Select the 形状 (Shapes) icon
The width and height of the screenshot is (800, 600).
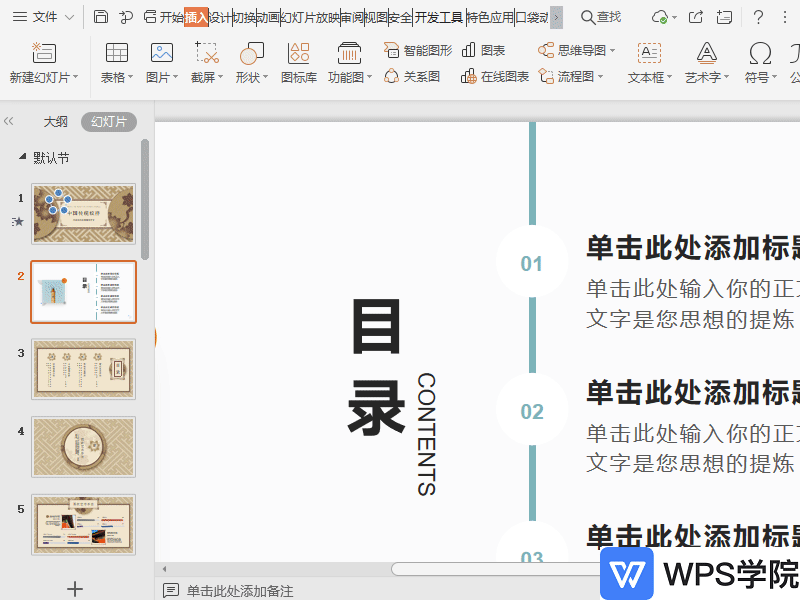point(252,53)
